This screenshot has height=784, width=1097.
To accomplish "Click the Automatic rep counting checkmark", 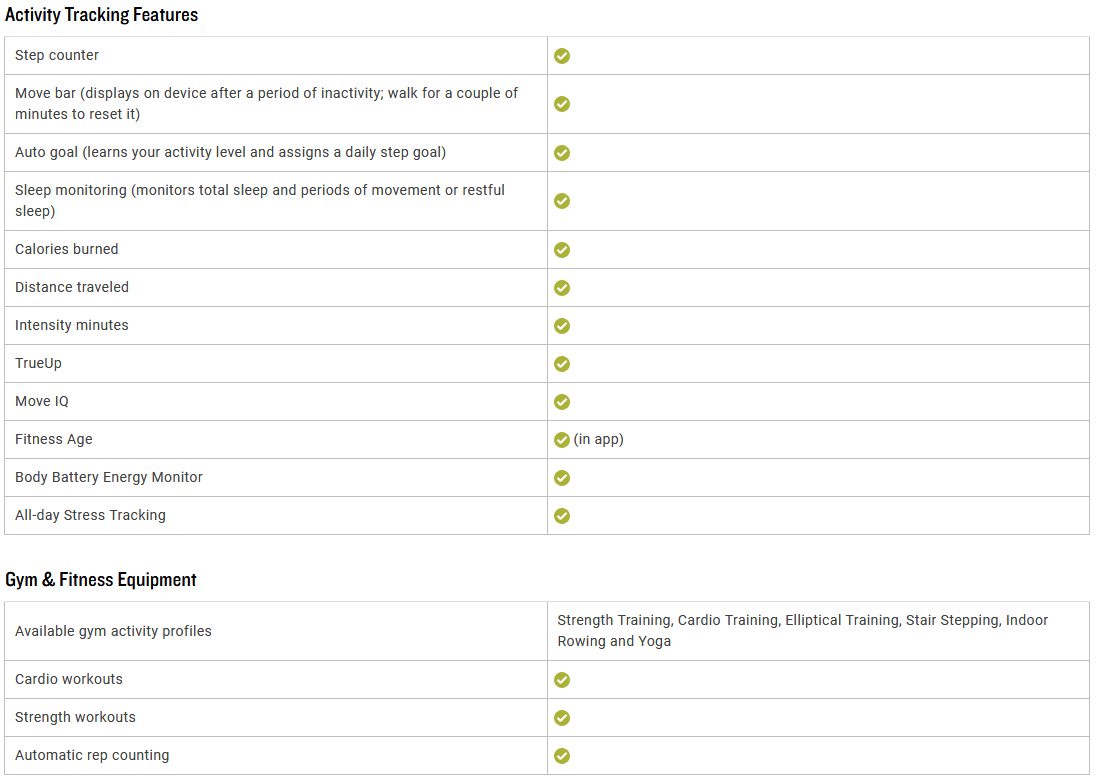I will pos(562,756).
